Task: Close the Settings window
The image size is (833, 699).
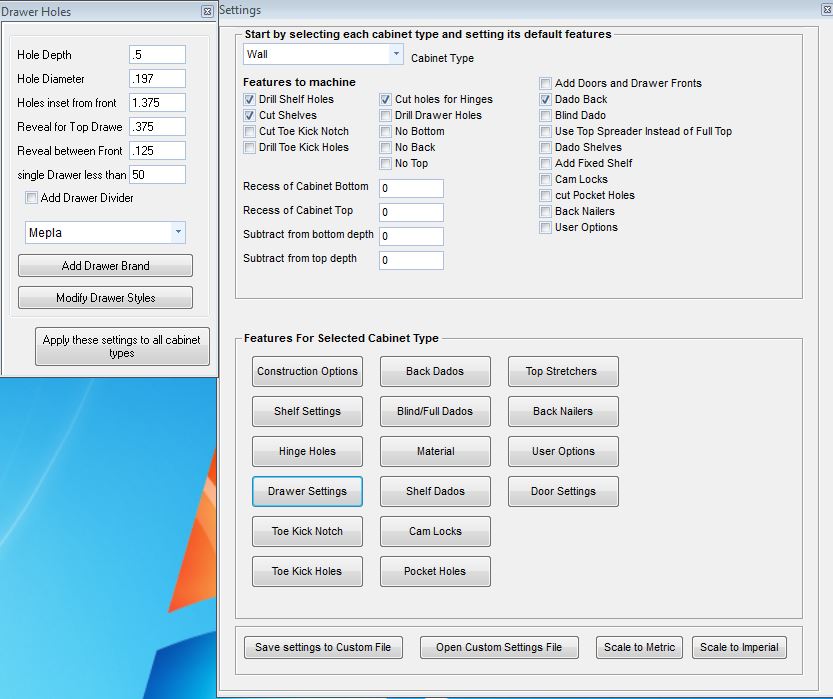Action: [827, 10]
